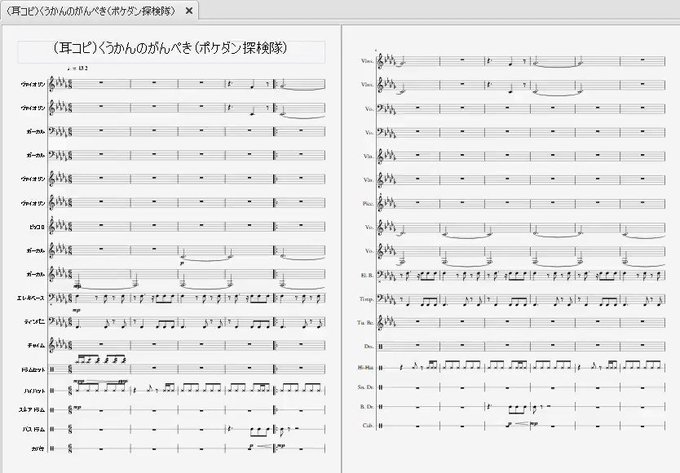Select the チャイム instrument label
Image resolution: width=680 pixels, height=473 pixels.
point(36,346)
